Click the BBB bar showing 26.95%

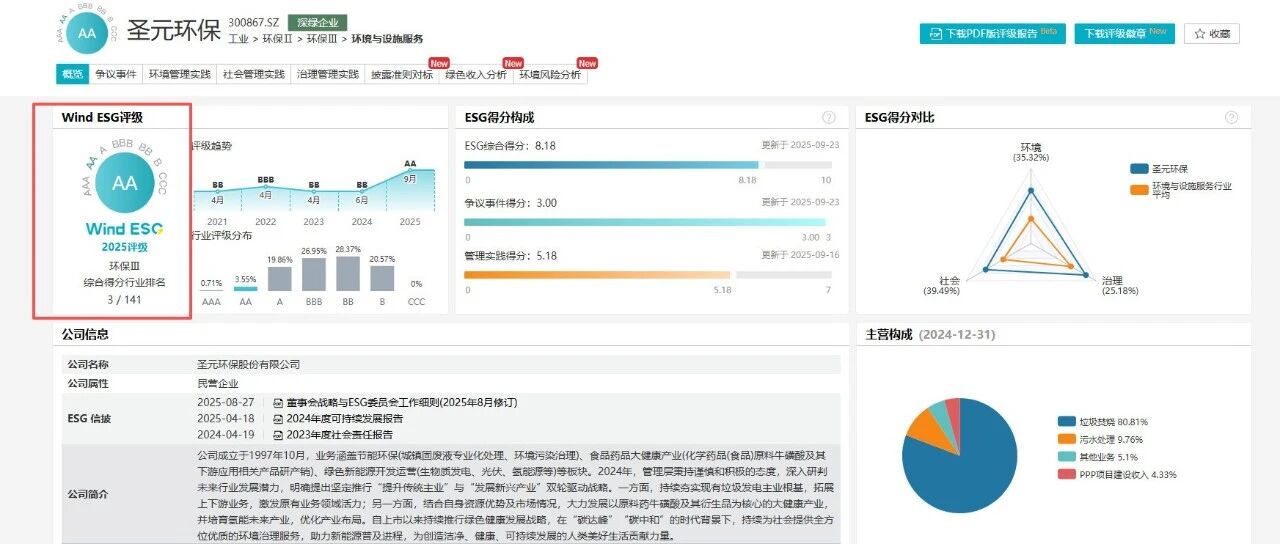tap(314, 274)
